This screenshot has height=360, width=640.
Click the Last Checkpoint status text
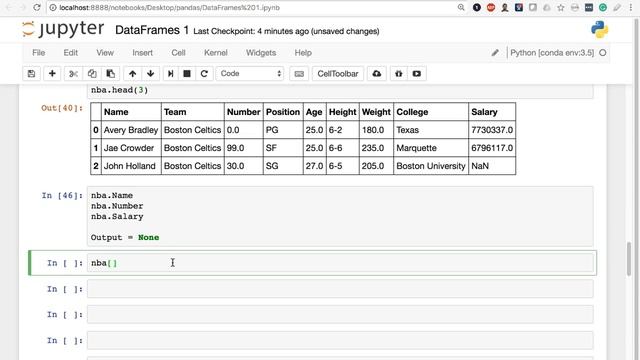286,31
